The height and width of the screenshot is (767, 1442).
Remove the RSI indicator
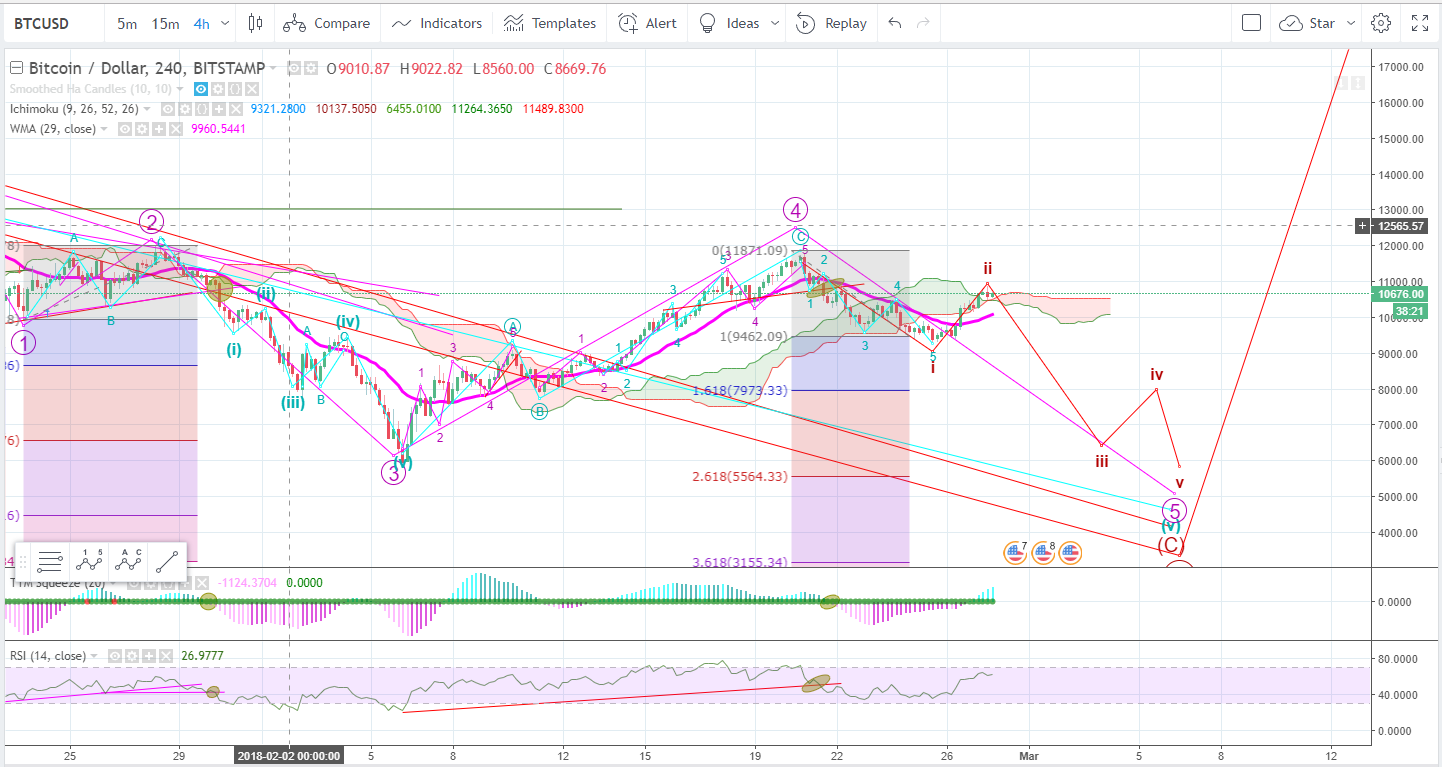tap(166, 656)
